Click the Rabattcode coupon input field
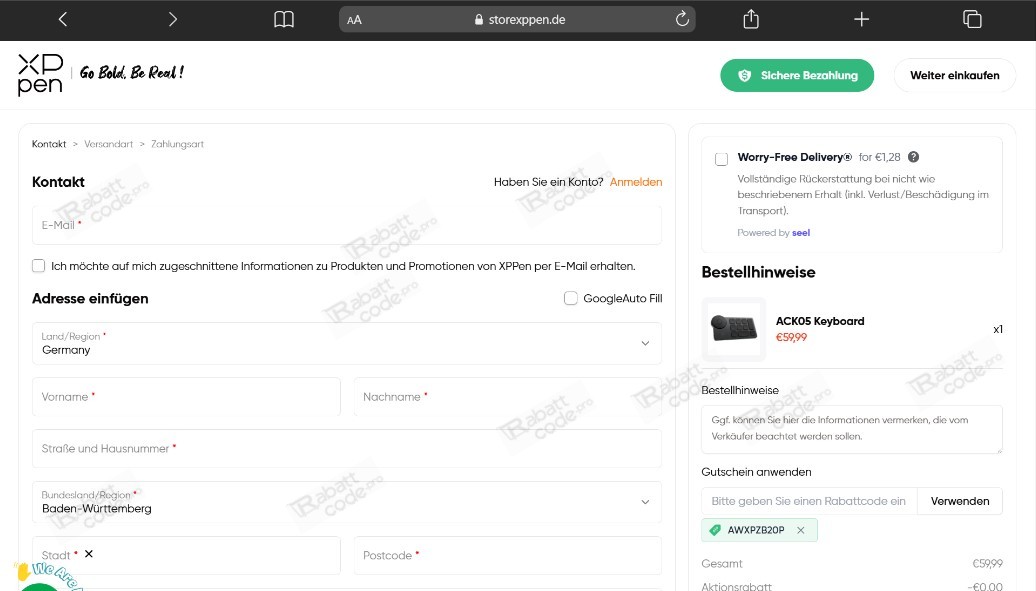 tap(809, 501)
